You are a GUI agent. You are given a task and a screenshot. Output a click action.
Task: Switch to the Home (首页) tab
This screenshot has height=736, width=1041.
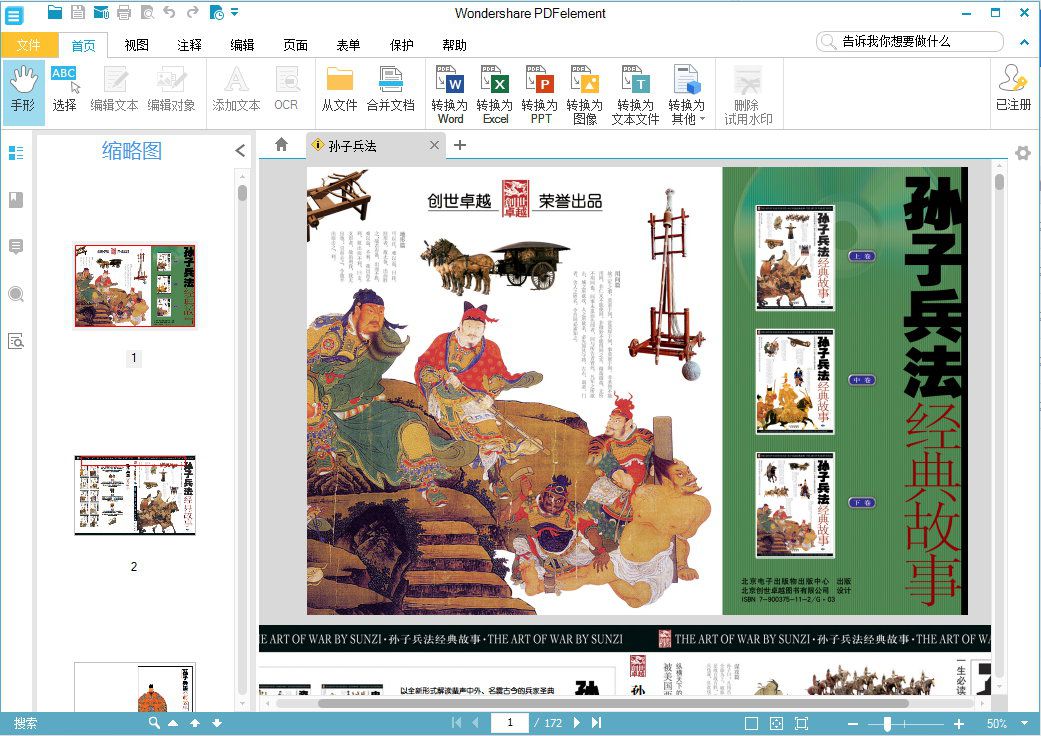(x=84, y=45)
